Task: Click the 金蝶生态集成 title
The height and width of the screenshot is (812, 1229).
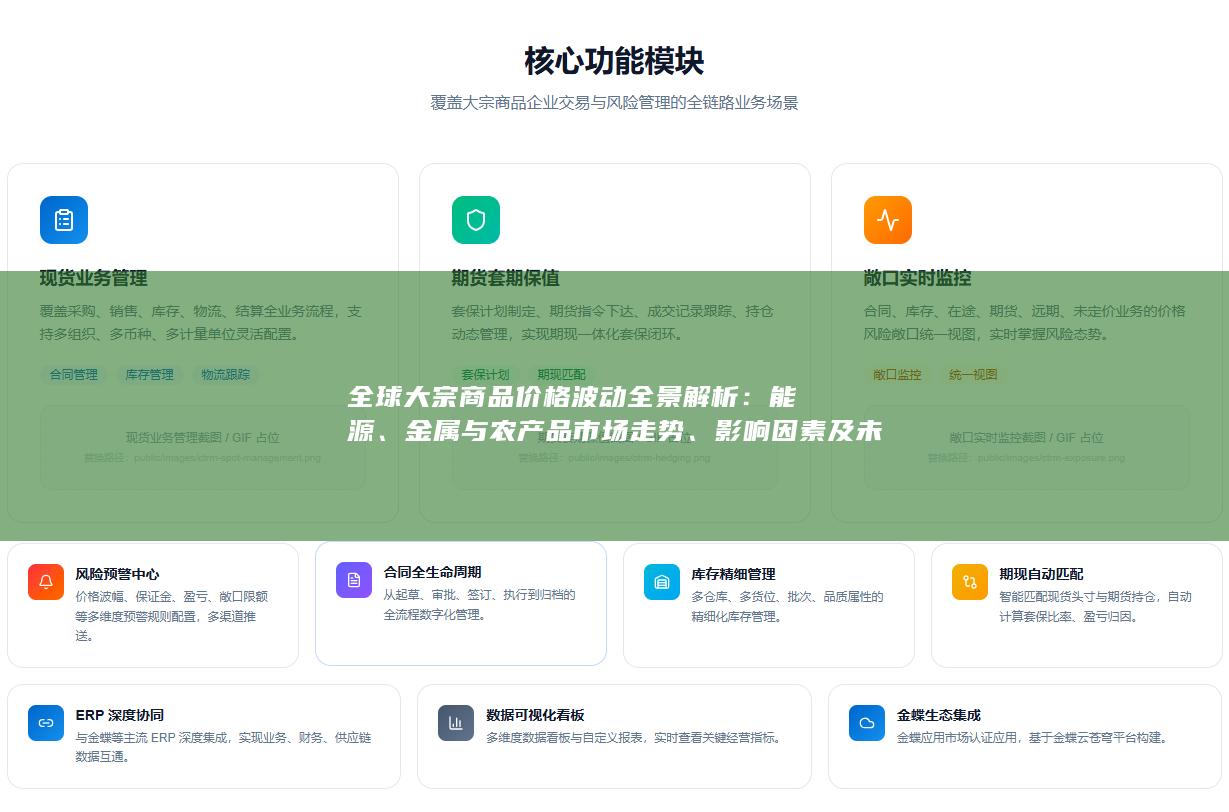Action: 939,715
